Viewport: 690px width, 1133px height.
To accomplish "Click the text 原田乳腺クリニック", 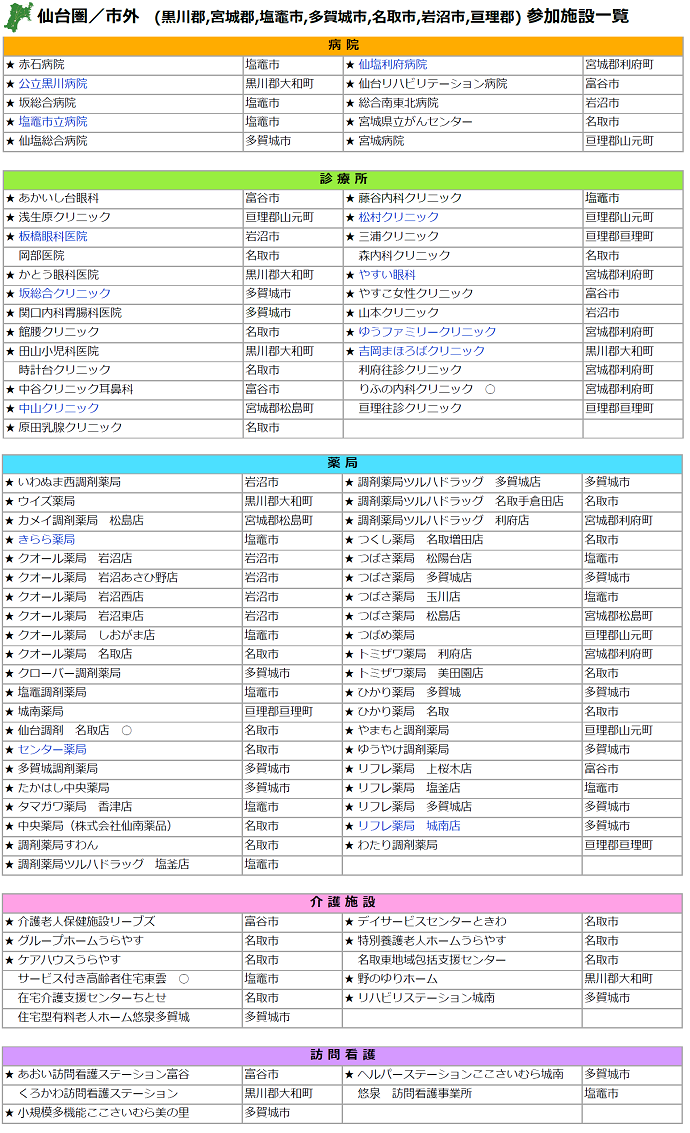I will (70, 428).
